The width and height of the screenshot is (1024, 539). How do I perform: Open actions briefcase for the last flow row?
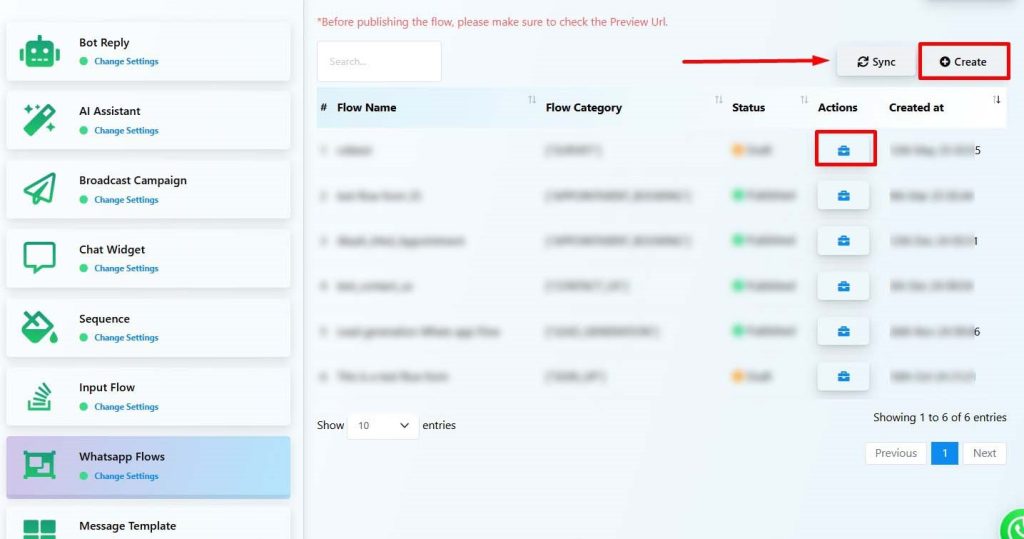coord(843,376)
